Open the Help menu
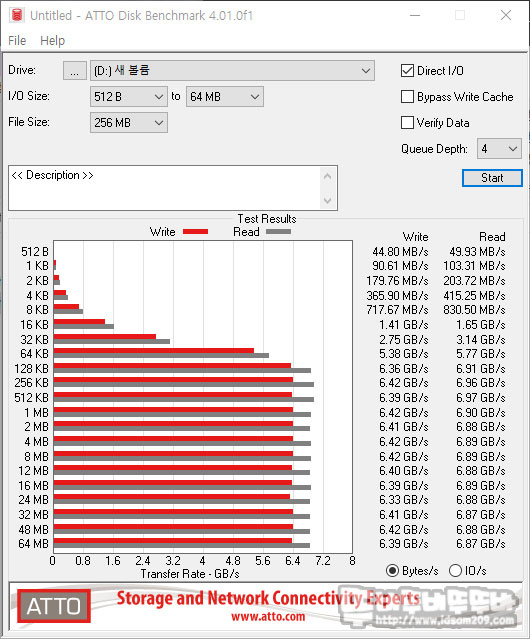Screen dimensions: 530x639 pyautogui.click(x=52, y=41)
